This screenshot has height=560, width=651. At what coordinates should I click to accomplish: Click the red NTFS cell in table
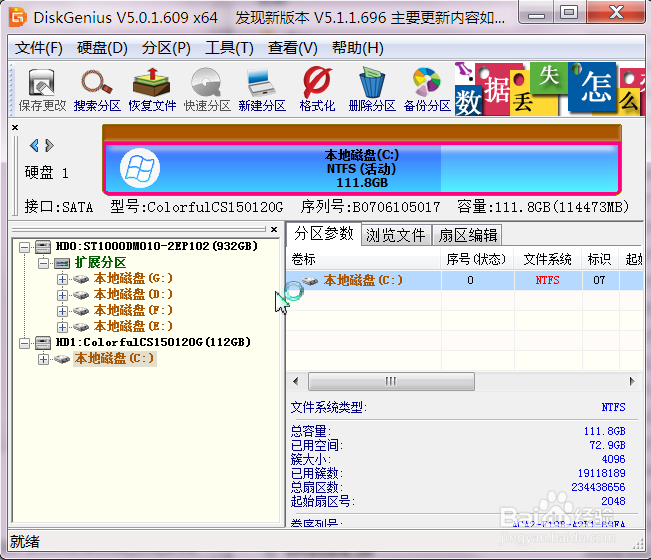tap(548, 281)
